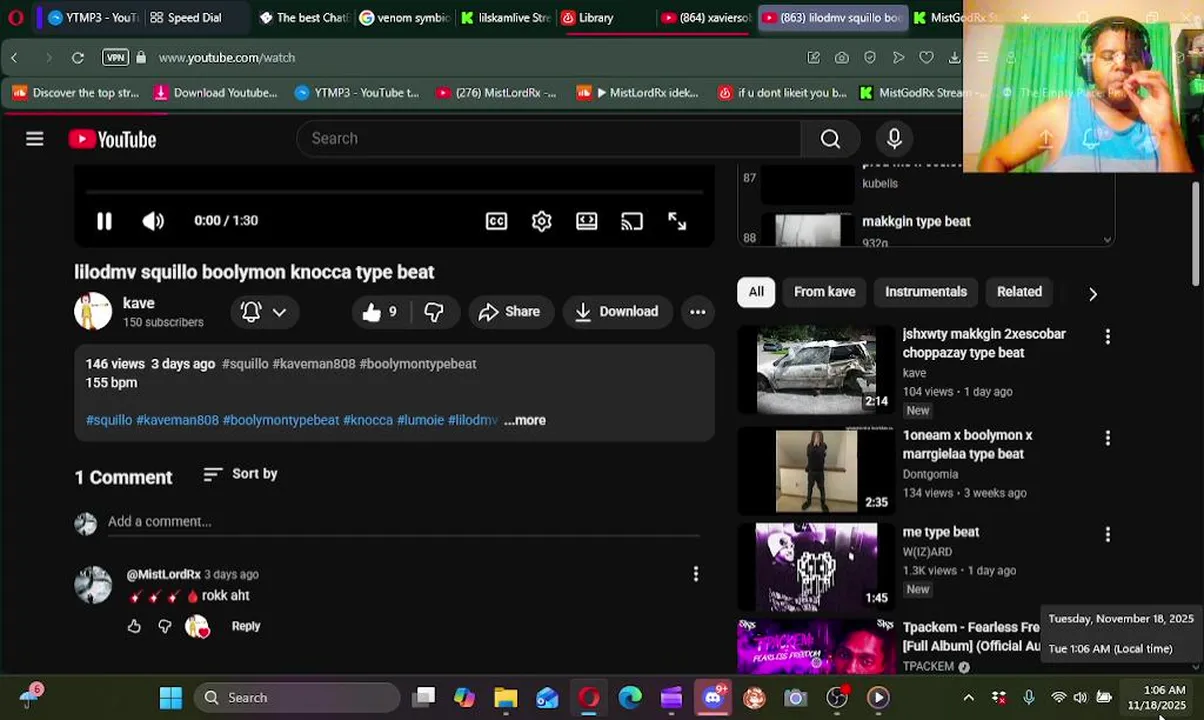Image resolution: width=1204 pixels, height=720 pixels.
Task: Open Discord from the taskbar
Action: point(712,698)
